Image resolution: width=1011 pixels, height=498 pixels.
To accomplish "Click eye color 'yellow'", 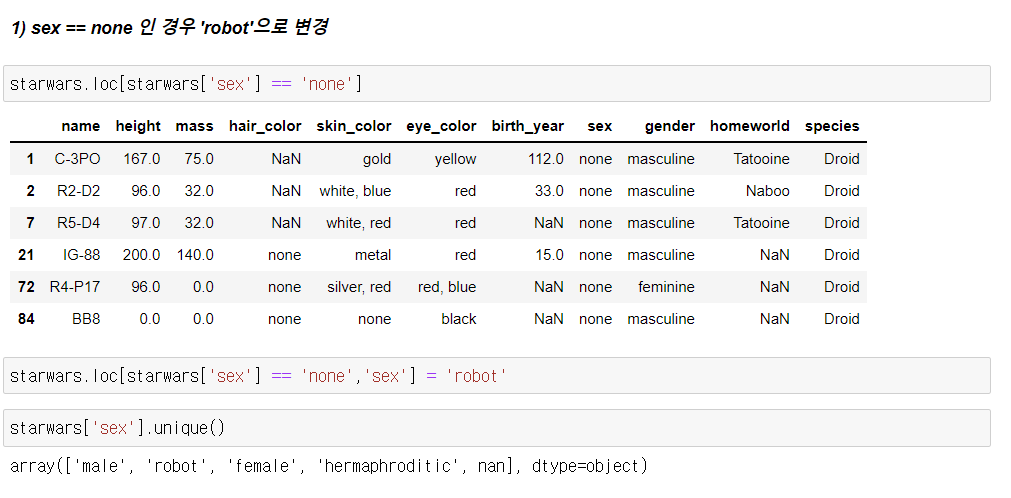I will [x=455, y=159].
